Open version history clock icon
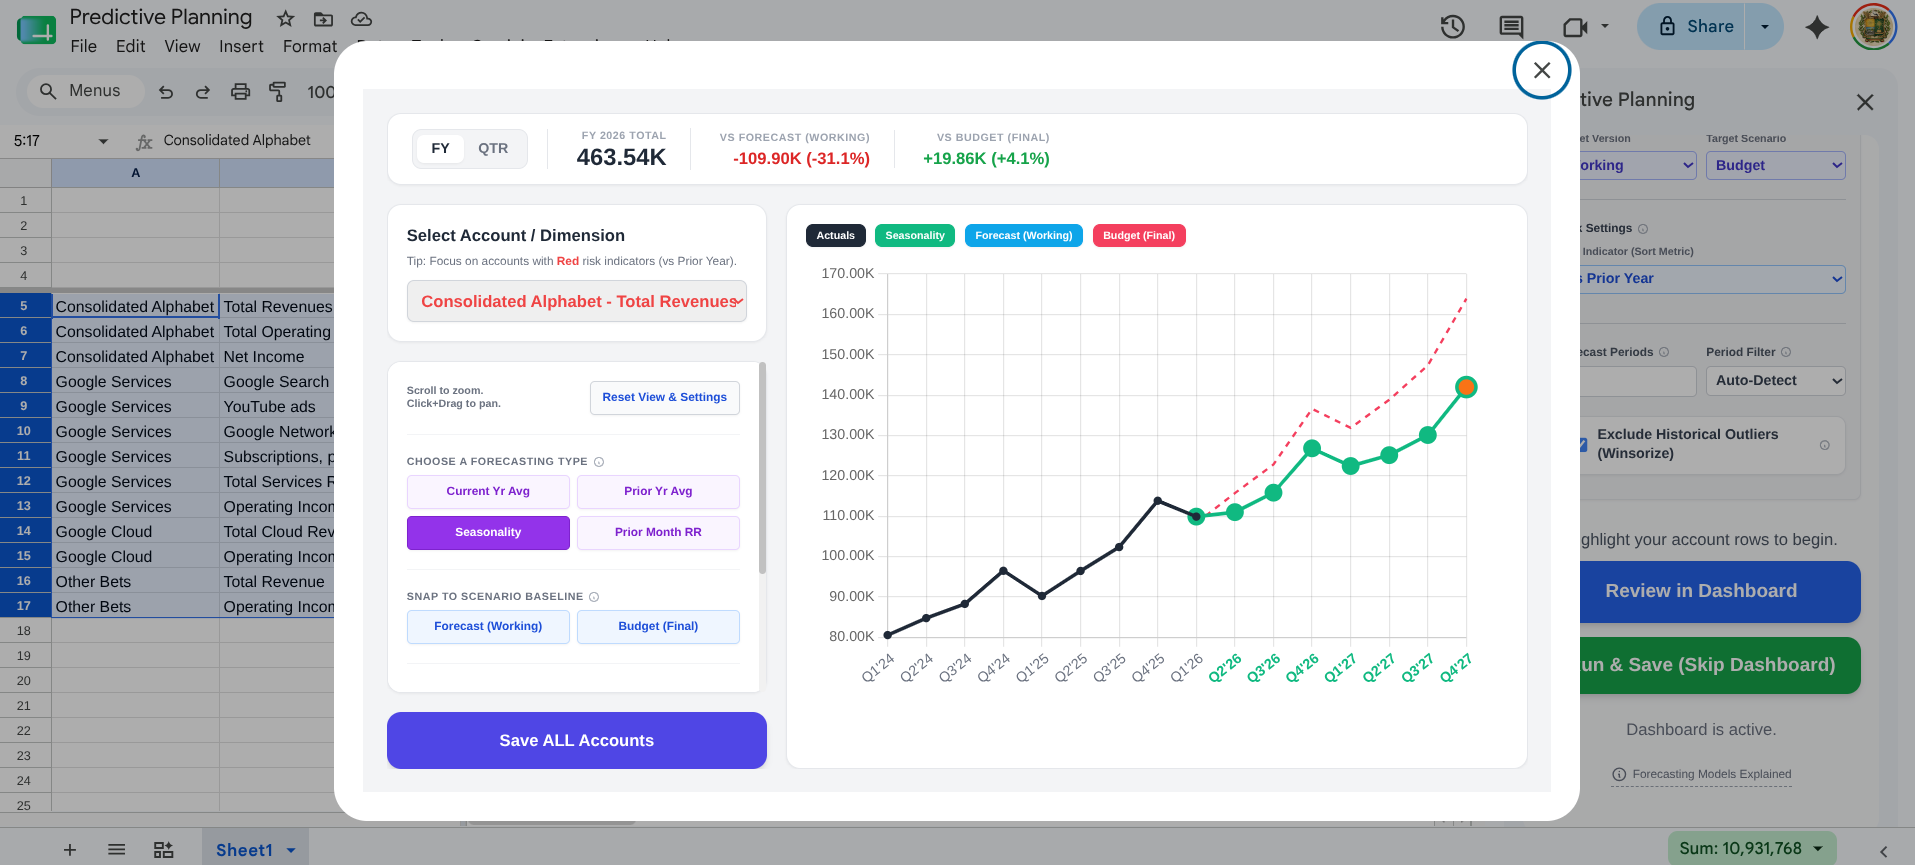This screenshot has width=1915, height=865. tap(1452, 27)
